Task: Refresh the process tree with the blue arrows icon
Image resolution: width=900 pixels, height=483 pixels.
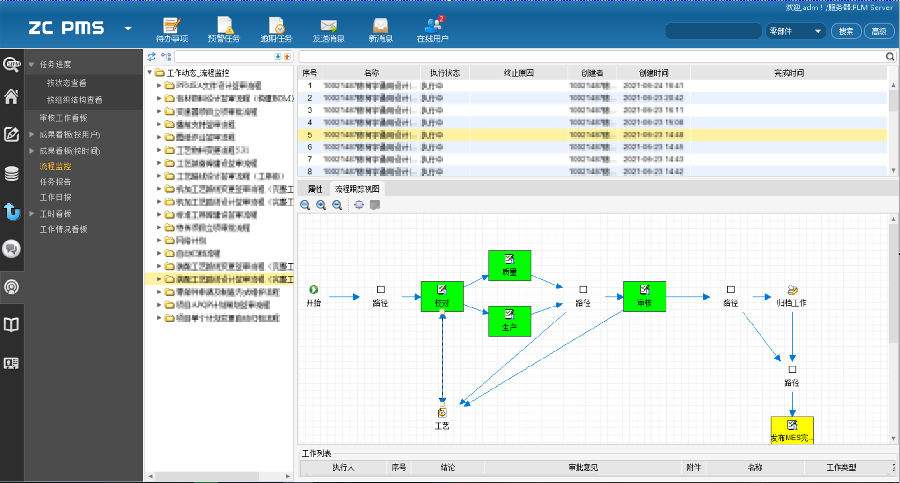Action: tap(152, 56)
